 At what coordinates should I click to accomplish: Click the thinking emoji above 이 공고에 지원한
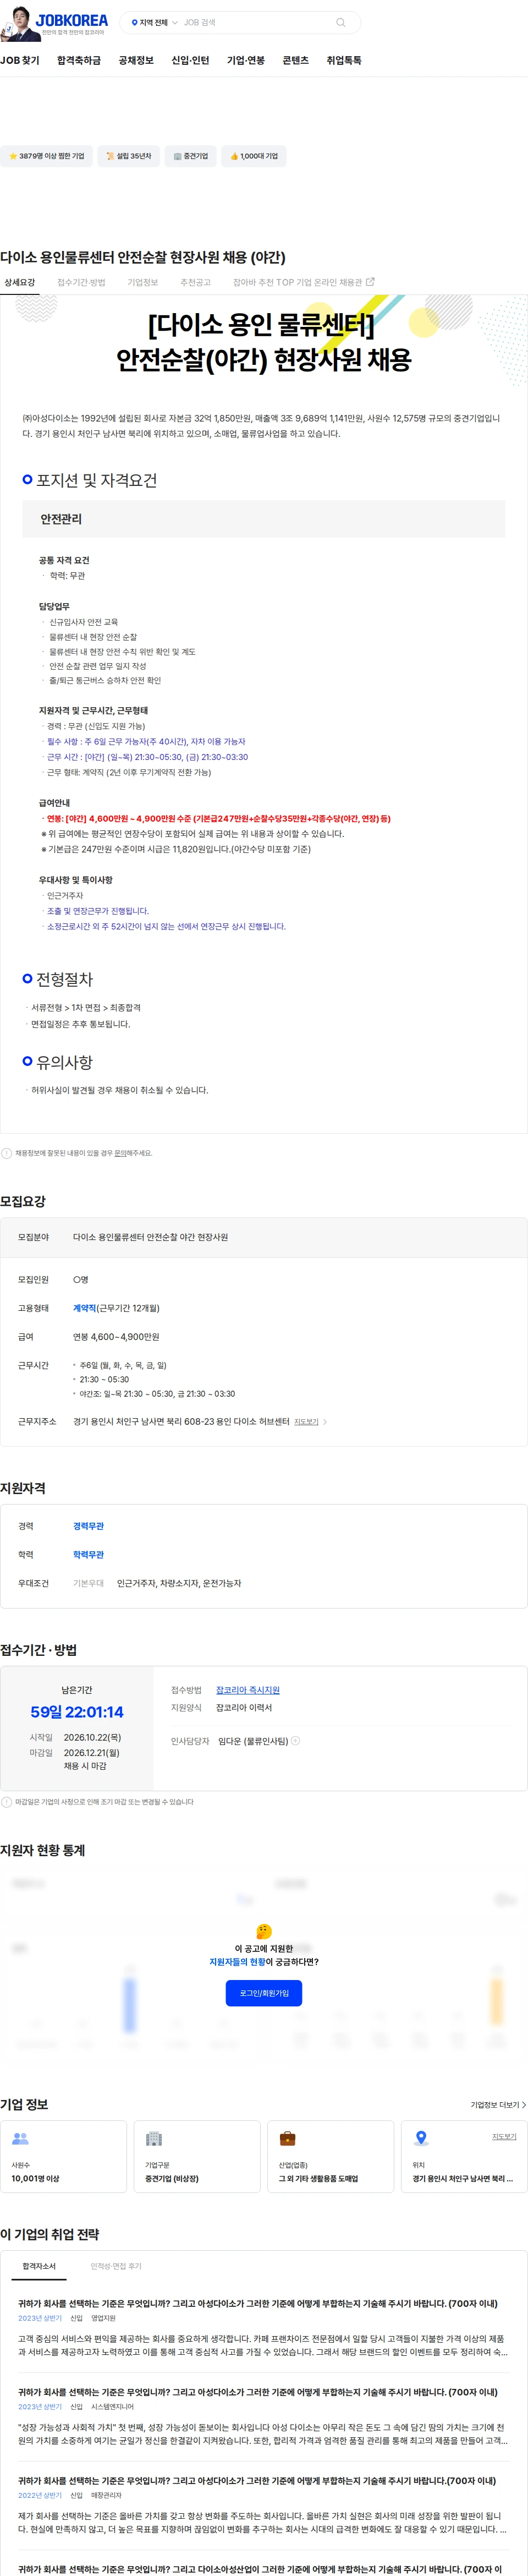click(264, 1931)
